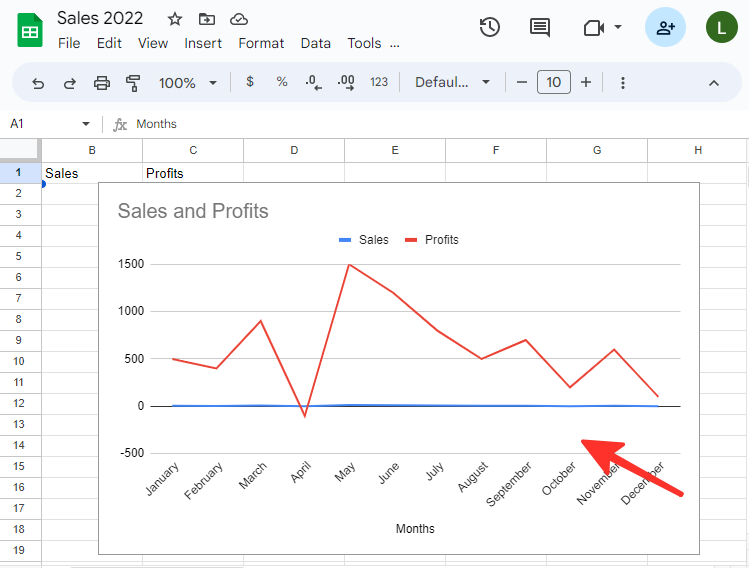Activate the Paint format roller icon
The width and height of the screenshot is (749, 568).
coord(133,83)
